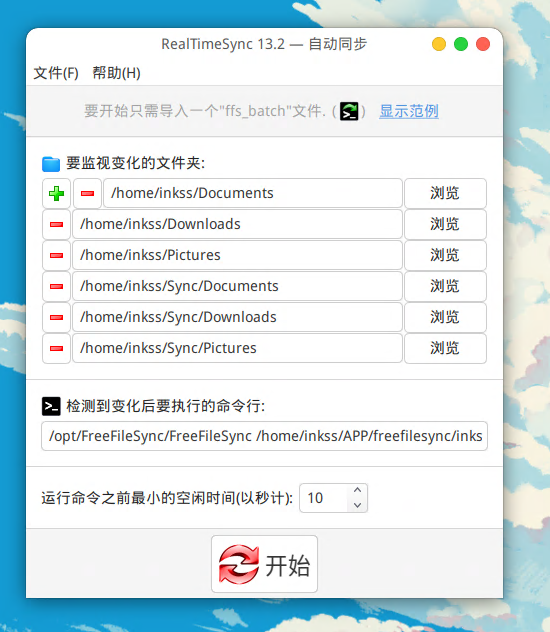Viewport: 550px width, 632px height.
Task: Click the black terminal icon beside command heading
Action: 51,406
